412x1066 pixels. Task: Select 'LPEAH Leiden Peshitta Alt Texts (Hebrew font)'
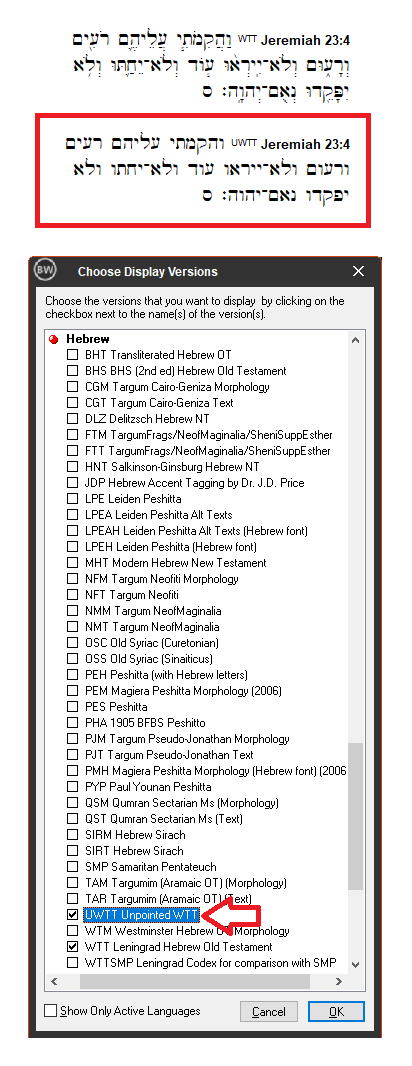(196, 531)
